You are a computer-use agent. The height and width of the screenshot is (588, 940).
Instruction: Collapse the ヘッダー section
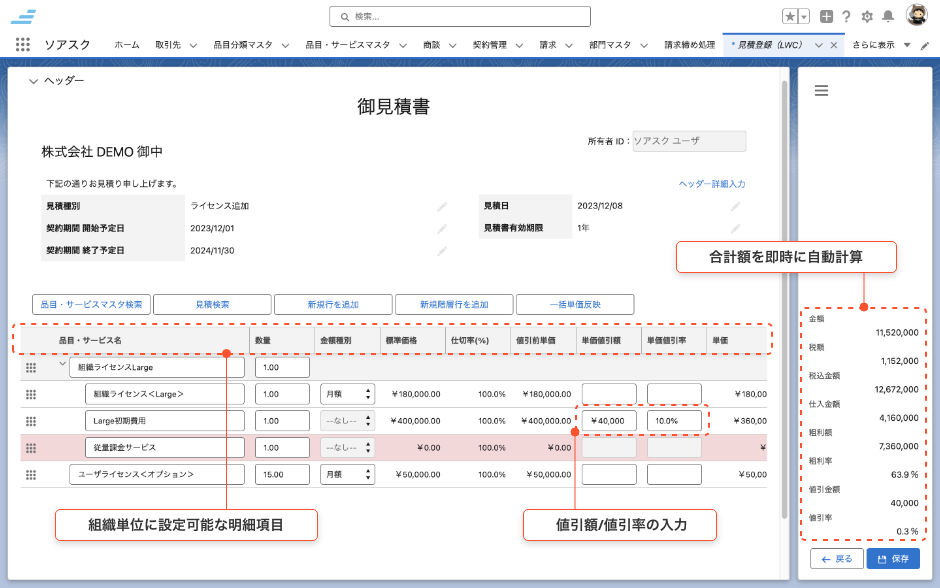click(33, 80)
